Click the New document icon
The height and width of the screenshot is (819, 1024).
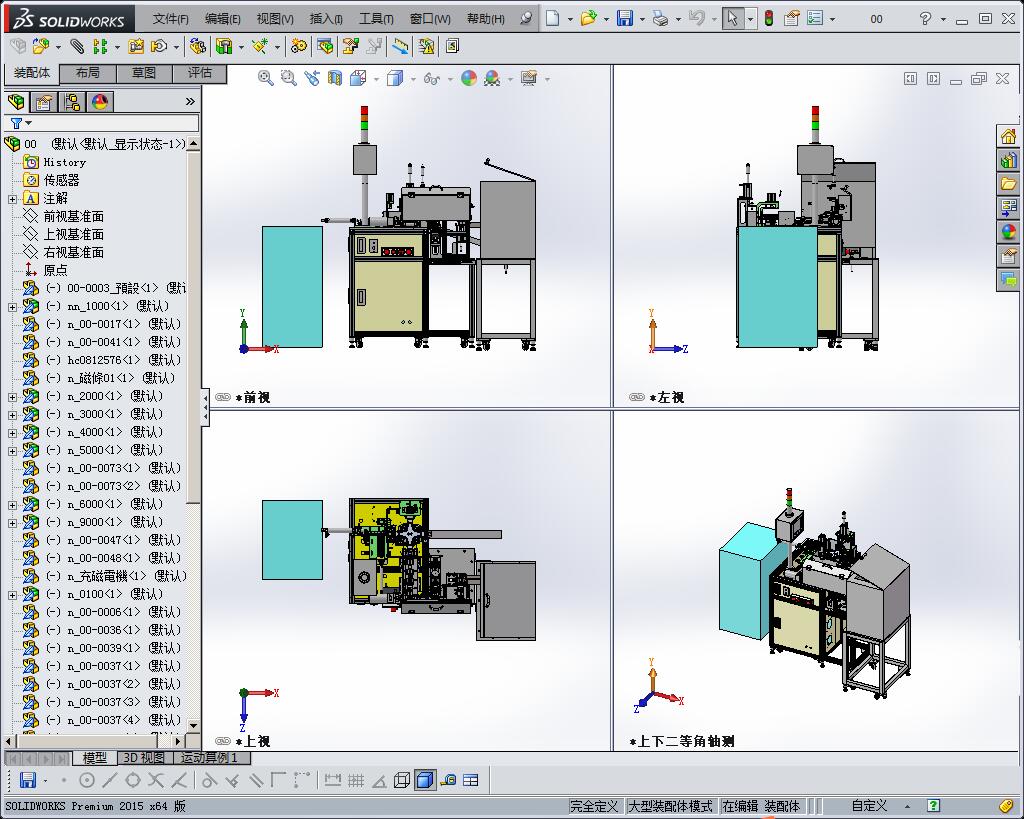tap(552, 18)
